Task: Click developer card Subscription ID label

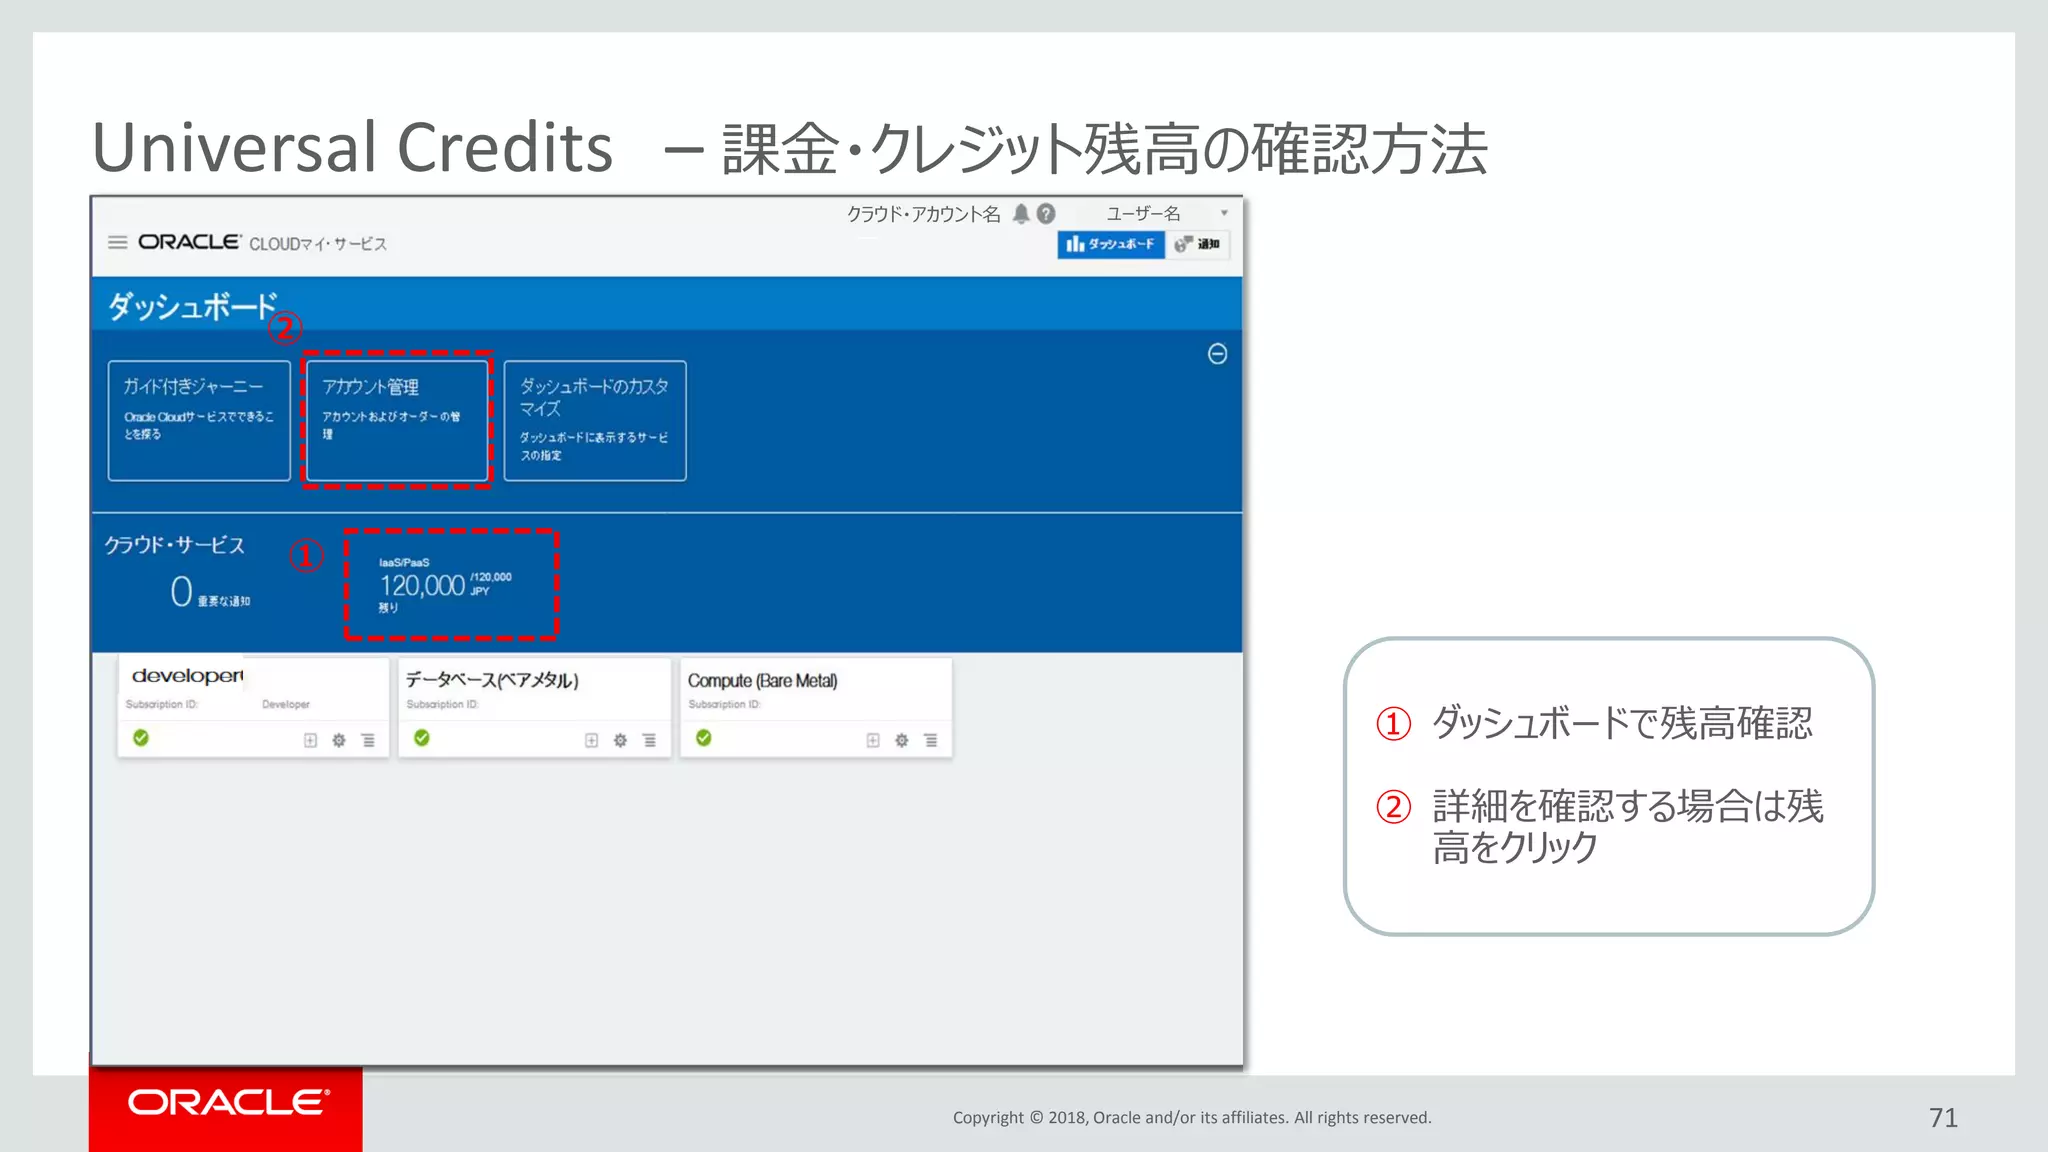Action: 162,705
